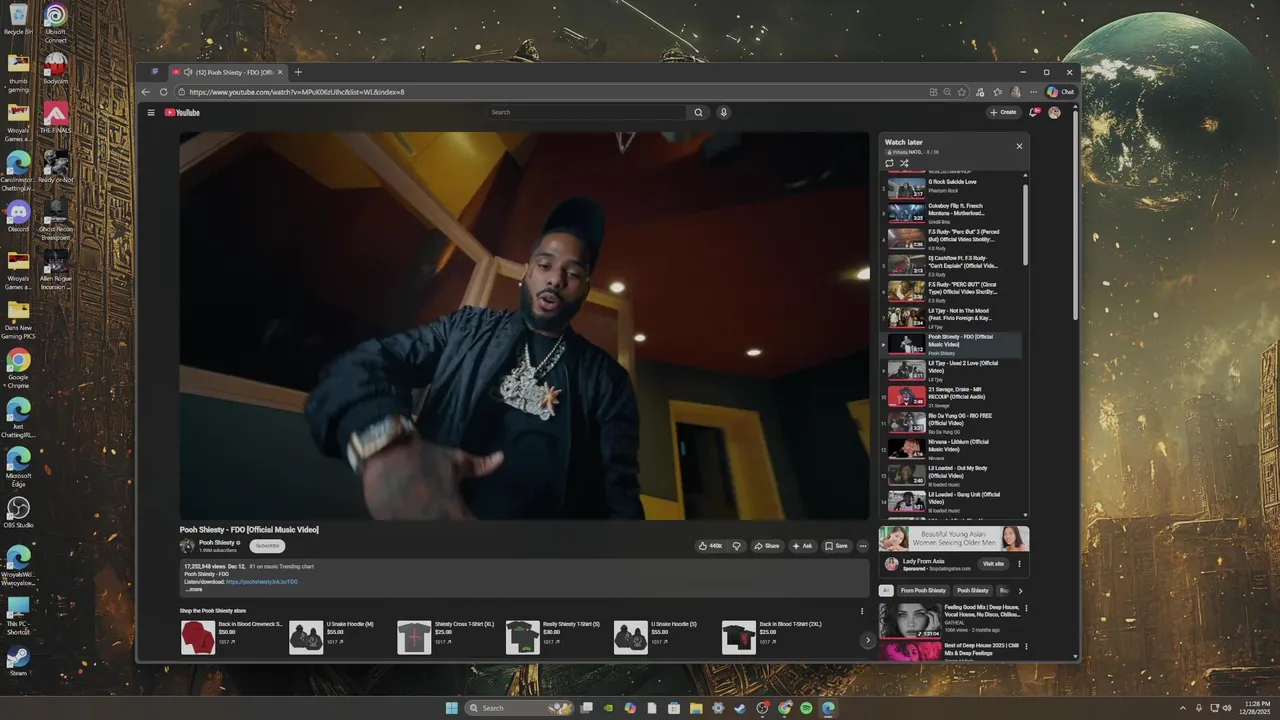
Task: Share the FDO music video
Action: pyautogui.click(x=767, y=546)
